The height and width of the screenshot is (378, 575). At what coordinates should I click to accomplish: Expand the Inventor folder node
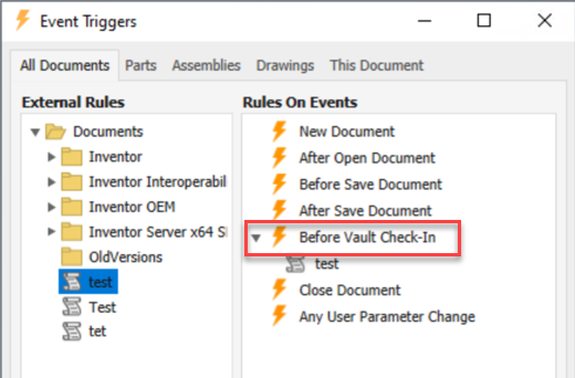coord(51,157)
